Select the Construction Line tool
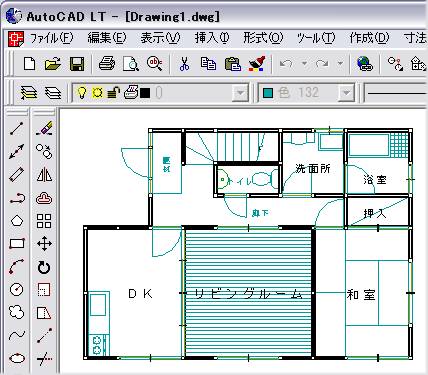Screen dimensions: 428x375 17,151
